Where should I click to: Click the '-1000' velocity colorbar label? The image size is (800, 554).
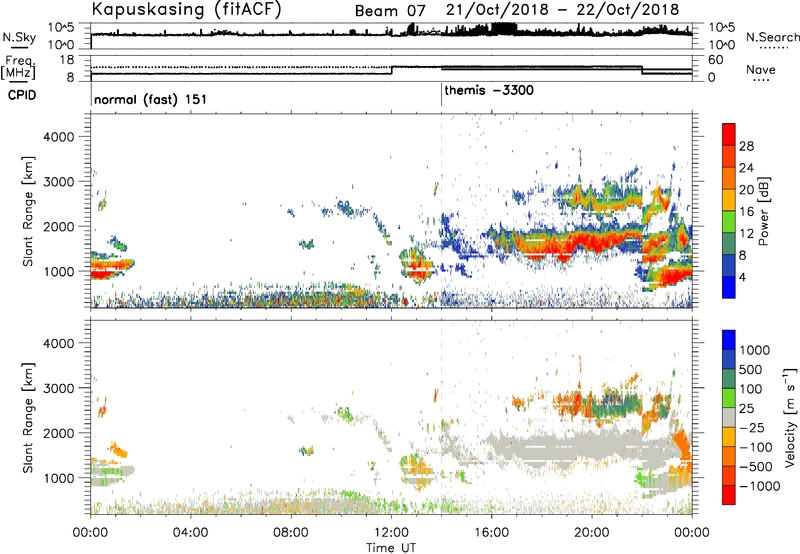pyautogui.click(x=760, y=486)
